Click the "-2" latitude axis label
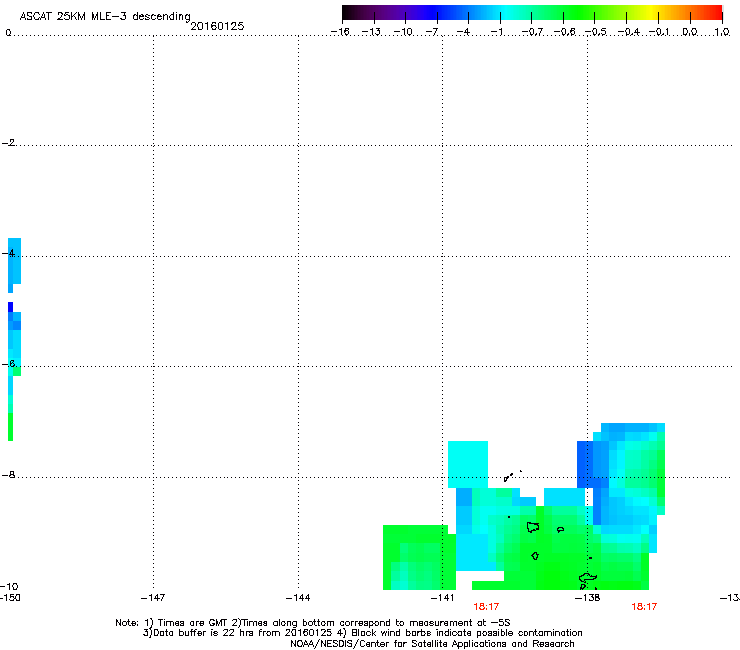Viewport: 740px width, 650px height. [x=8, y=143]
